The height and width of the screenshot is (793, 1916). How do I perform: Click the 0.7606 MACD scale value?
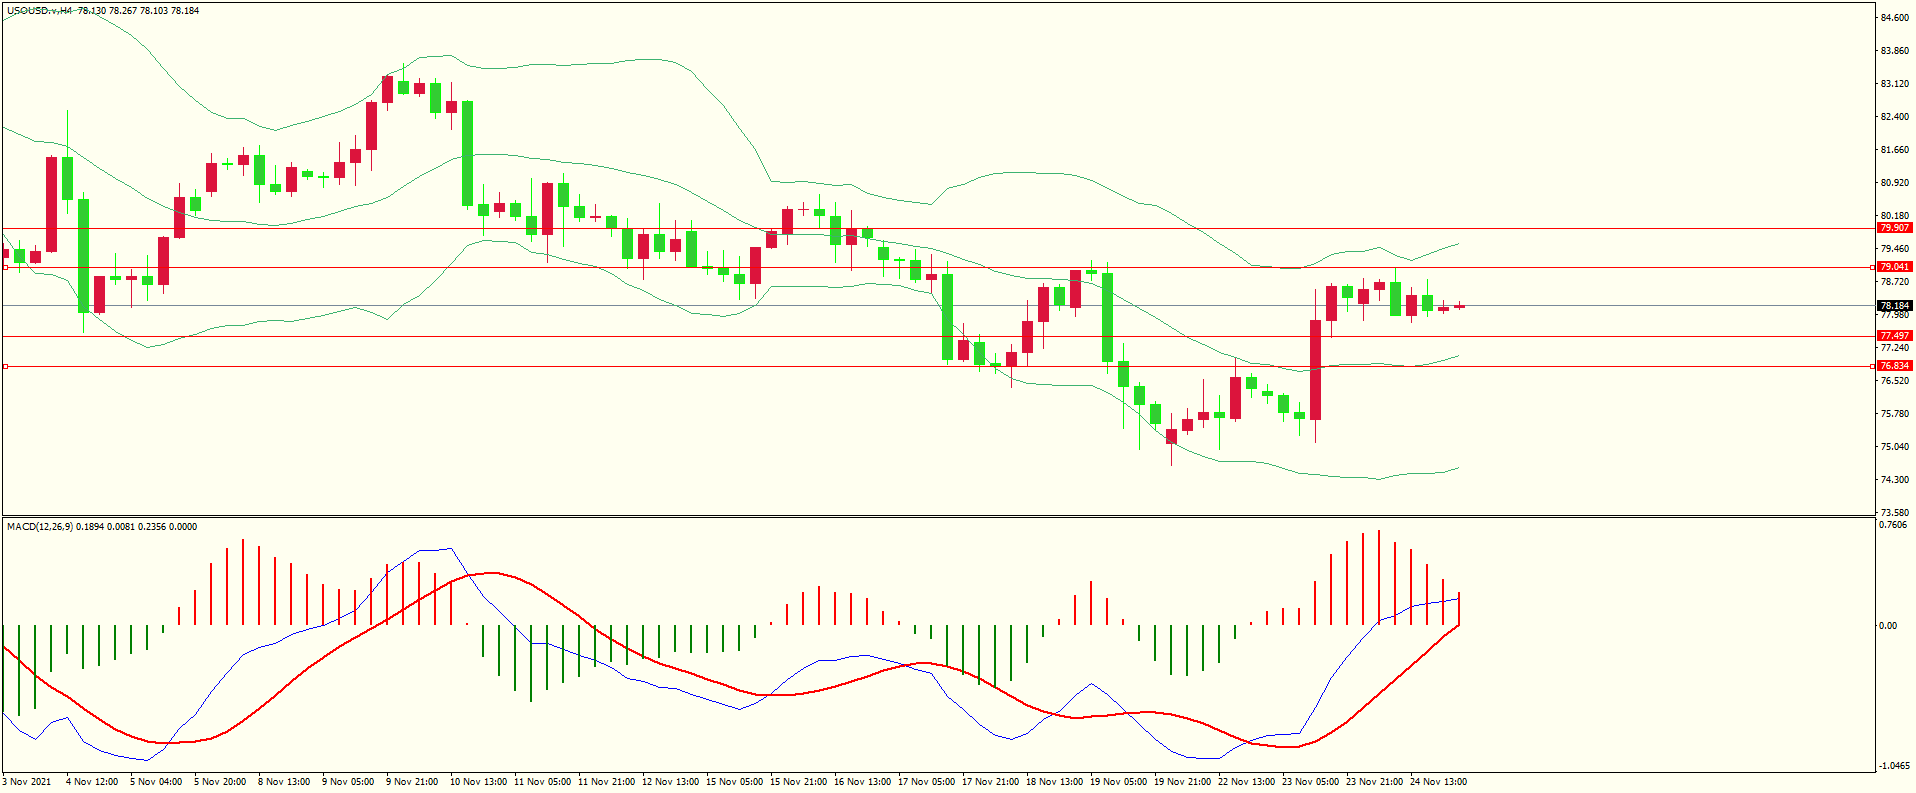(x=1894, y=525)
